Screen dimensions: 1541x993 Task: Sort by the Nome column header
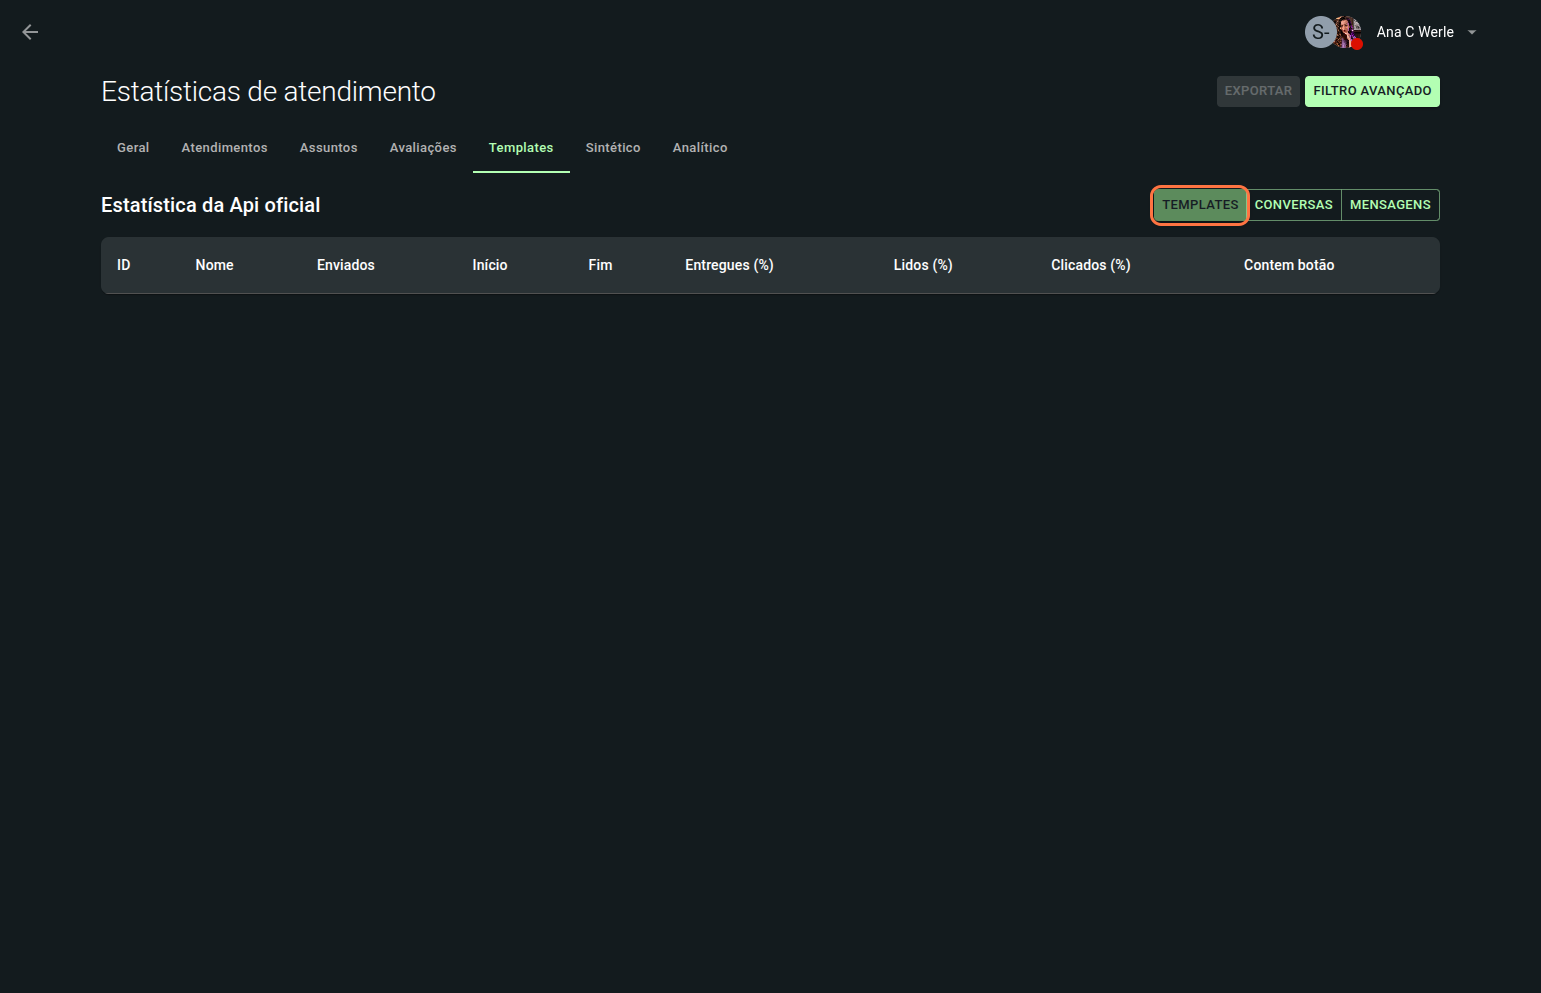214,265
